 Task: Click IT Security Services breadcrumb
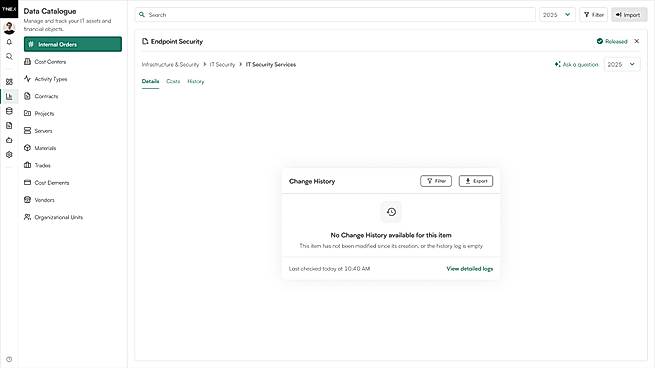(x=271, y=64)
